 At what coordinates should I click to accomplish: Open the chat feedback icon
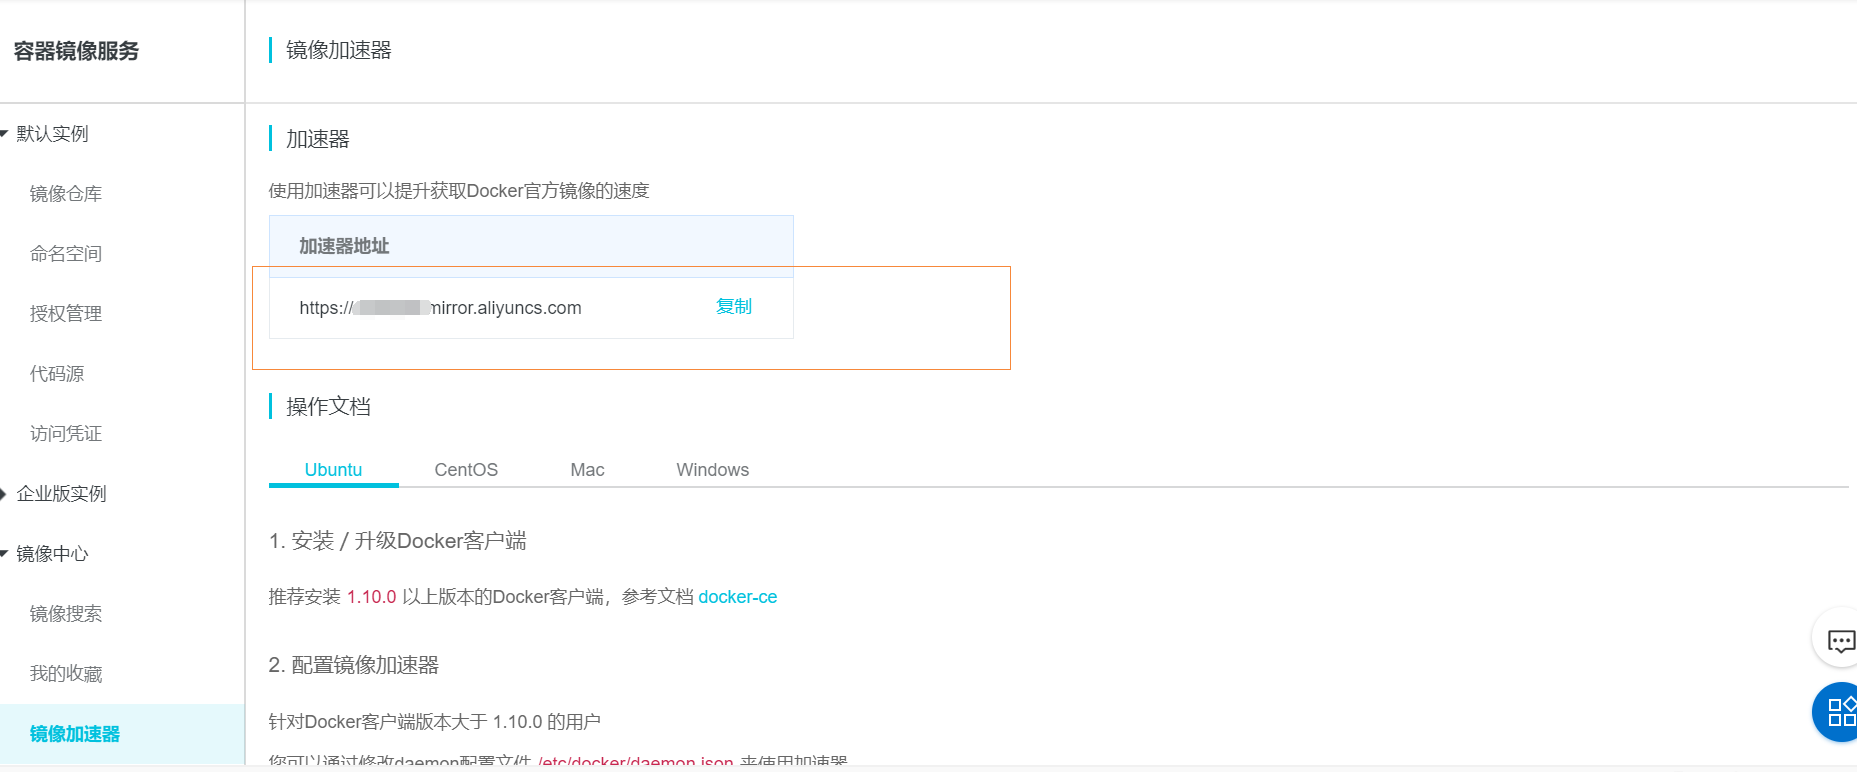[1840, 641]
